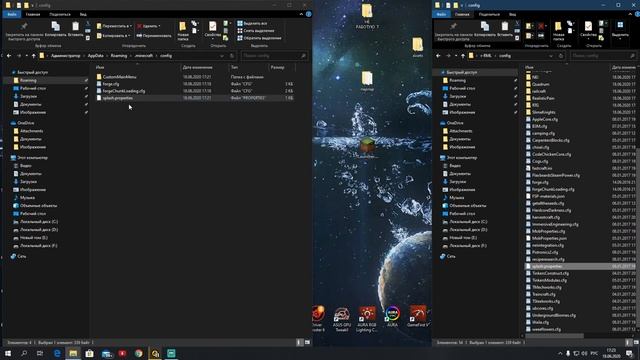Open Chrome from the taskbar

pyautogui.click(x=138, y=353)
